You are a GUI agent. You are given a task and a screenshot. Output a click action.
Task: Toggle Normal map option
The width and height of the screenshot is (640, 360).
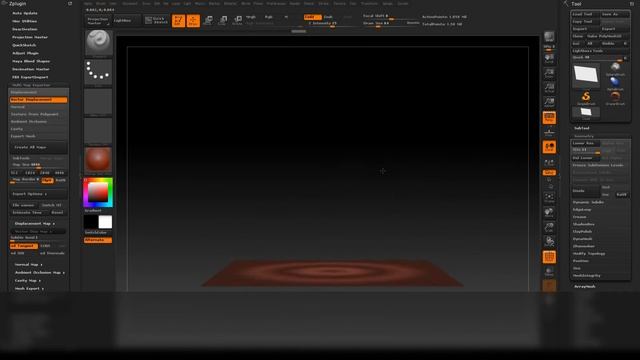coord(38,107)
